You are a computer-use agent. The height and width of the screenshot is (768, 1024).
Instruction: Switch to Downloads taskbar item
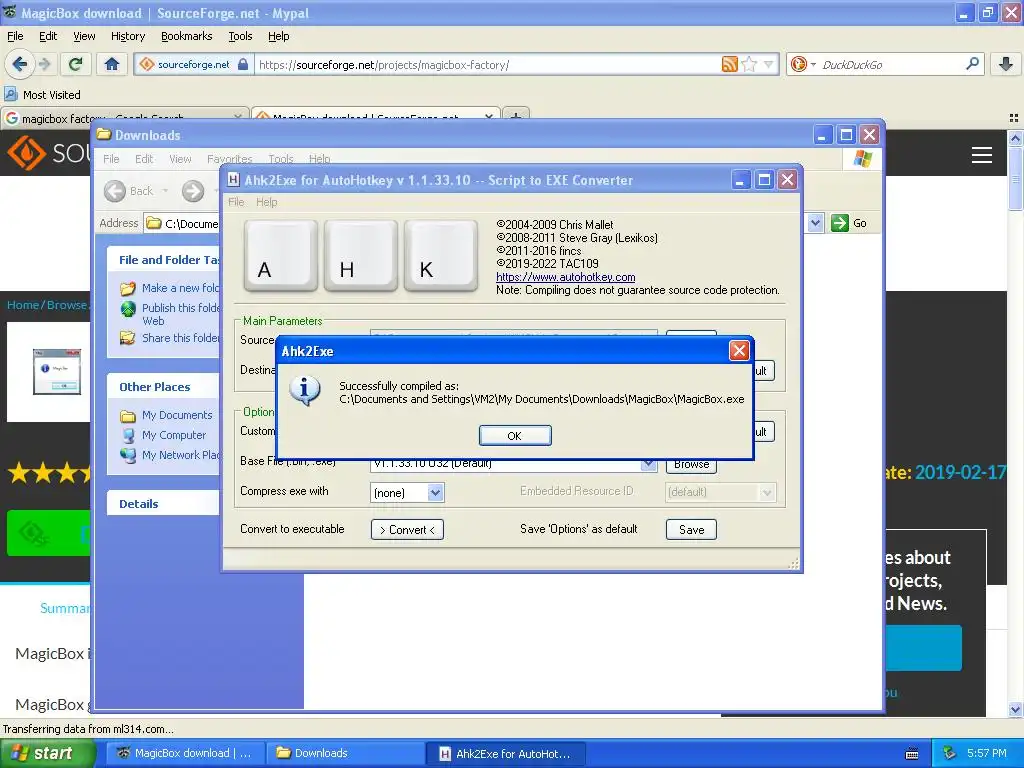pos(344,753)
